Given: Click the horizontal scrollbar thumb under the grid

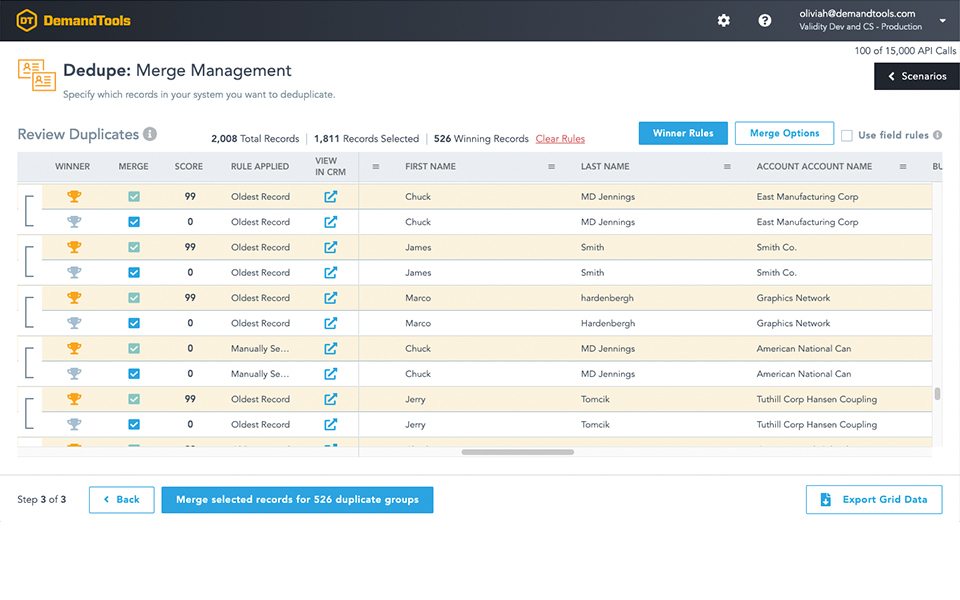Looking at the screenshot, I should coord(517,452).
